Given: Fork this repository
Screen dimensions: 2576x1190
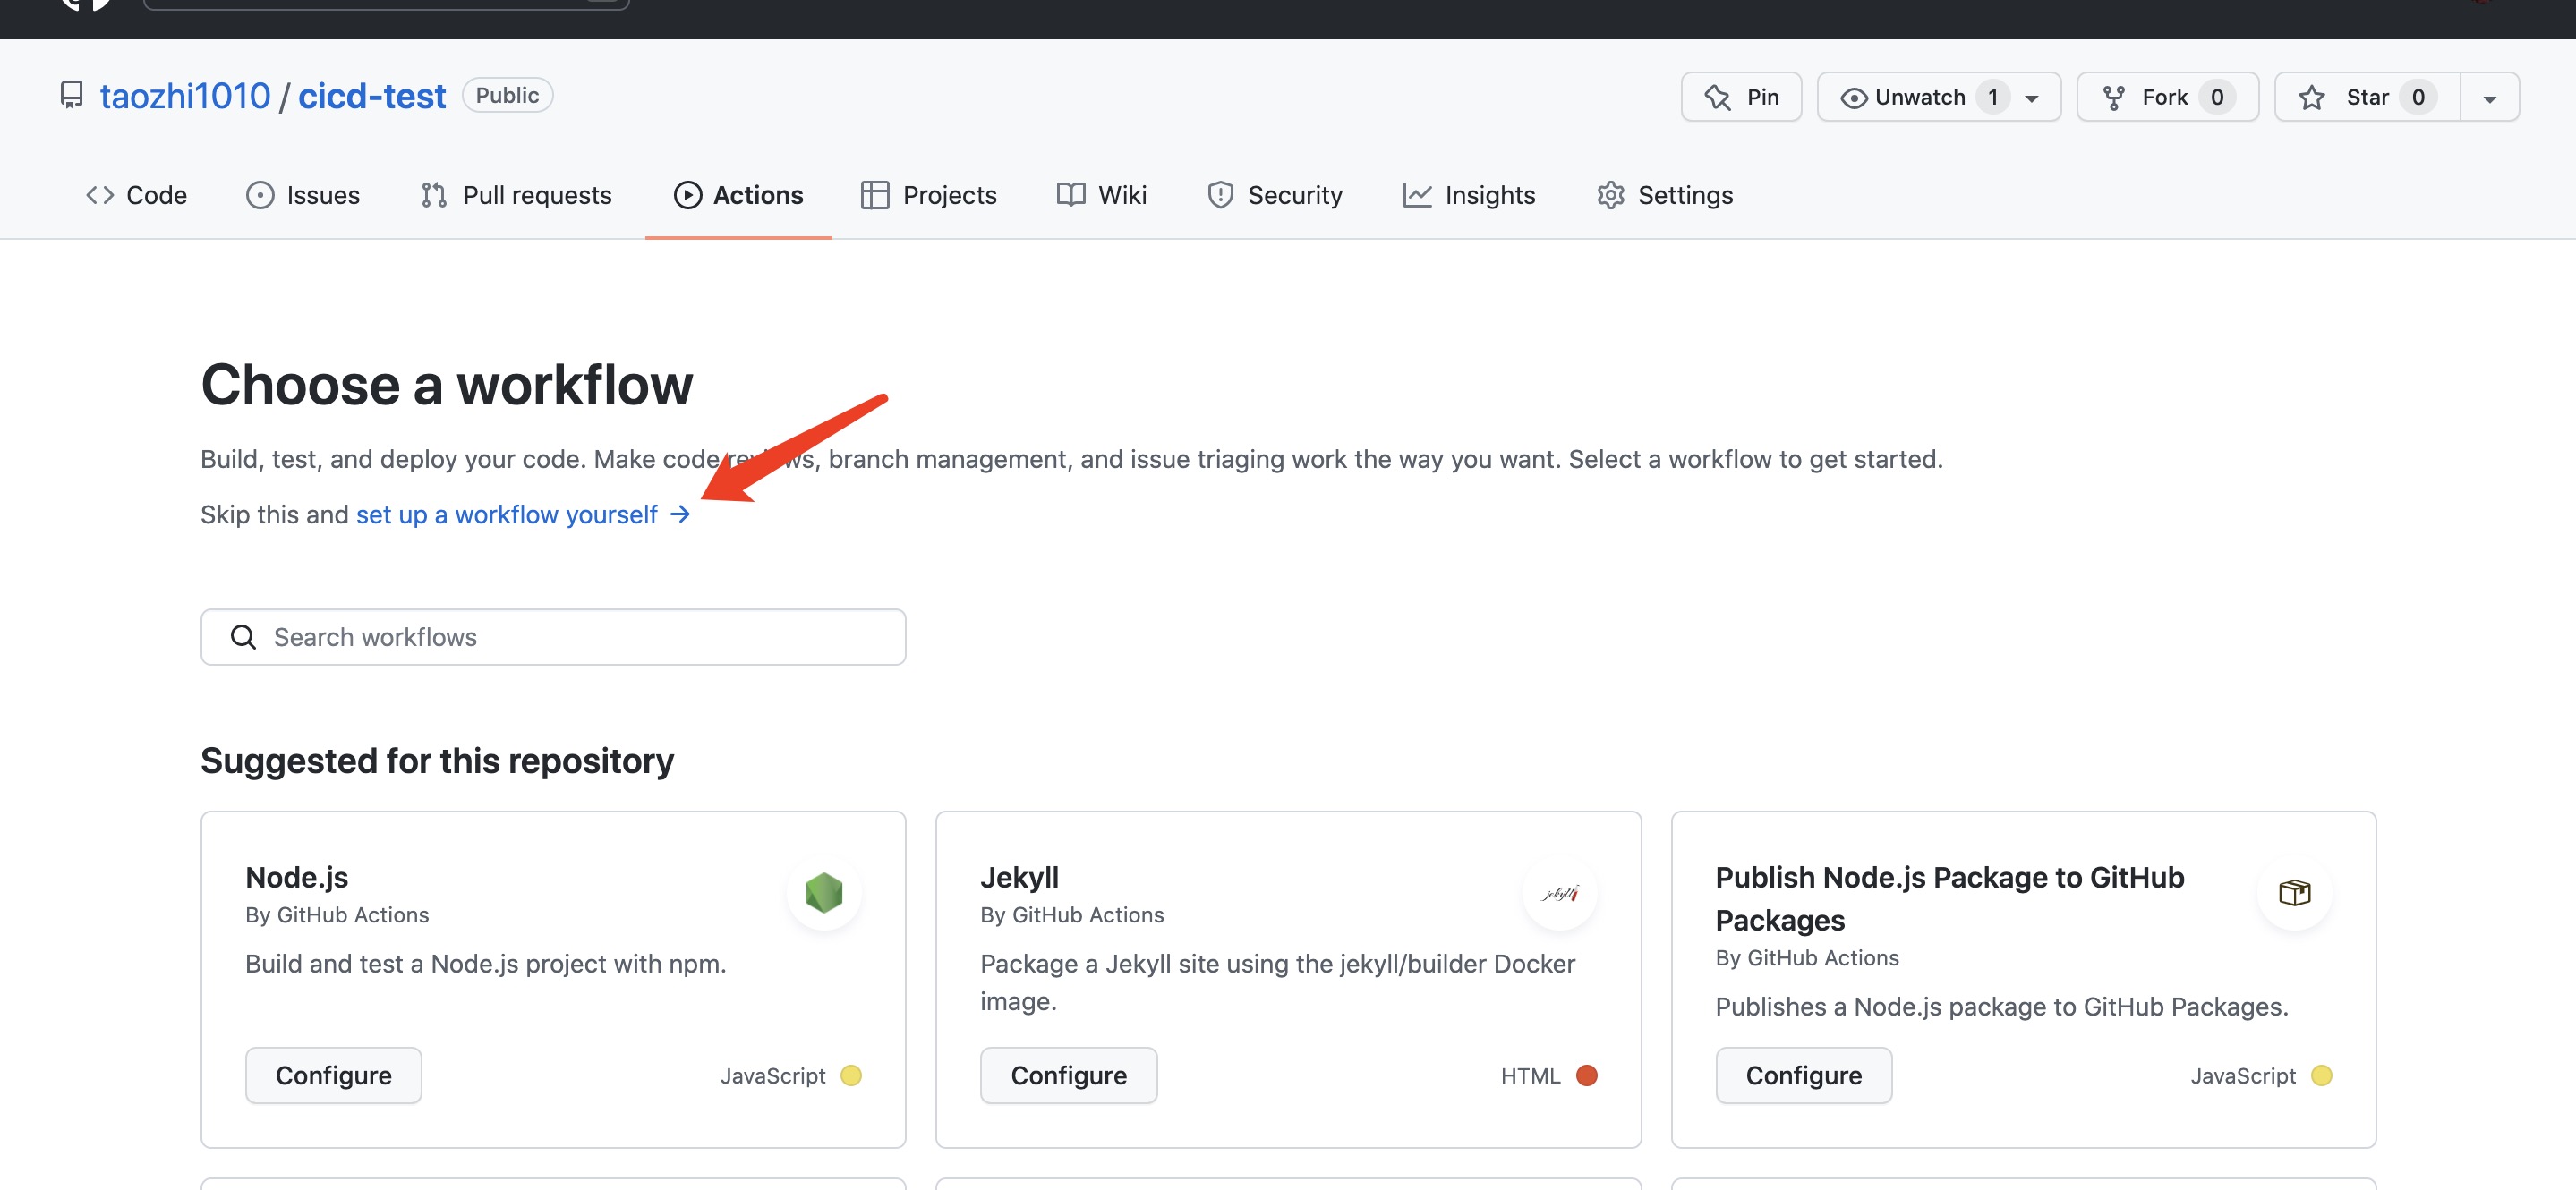Looking at the screenshot, I should [x=2166, y=97].
